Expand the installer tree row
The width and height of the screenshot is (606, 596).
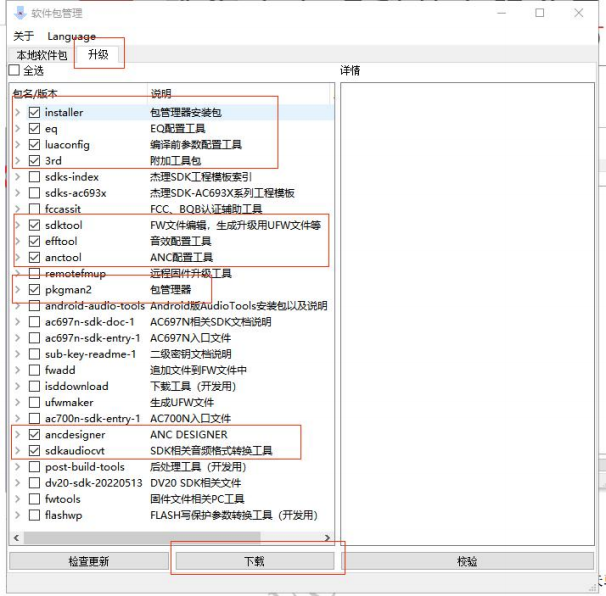coord(17,112)
